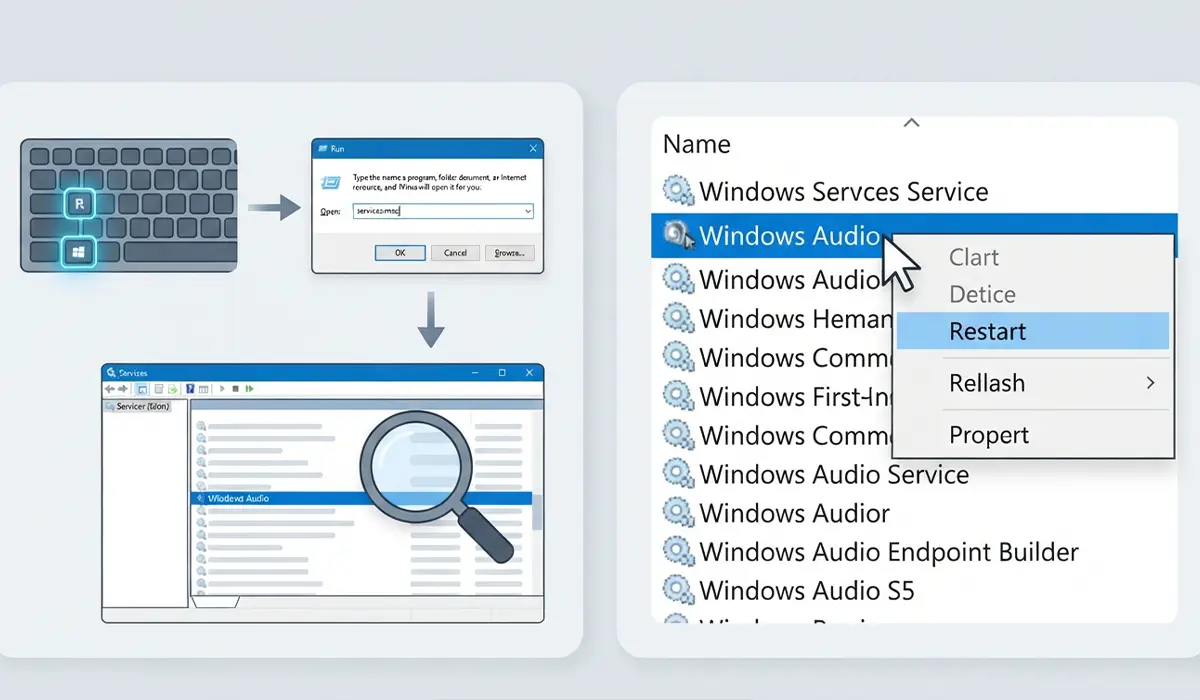
Task: Choose Restart from the context menu
Action: coord(1032,331)
